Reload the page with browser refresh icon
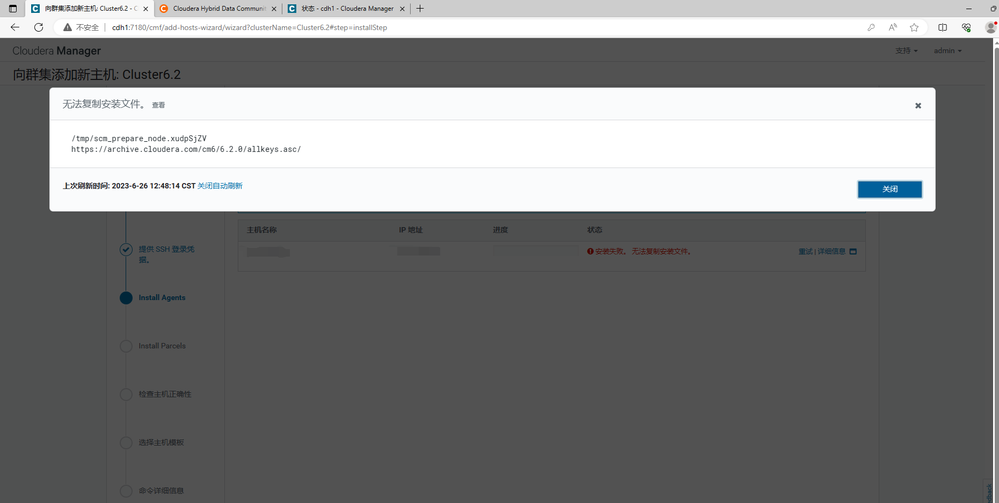999x503 pixels. pyautogui.click(x=38, y=27)
